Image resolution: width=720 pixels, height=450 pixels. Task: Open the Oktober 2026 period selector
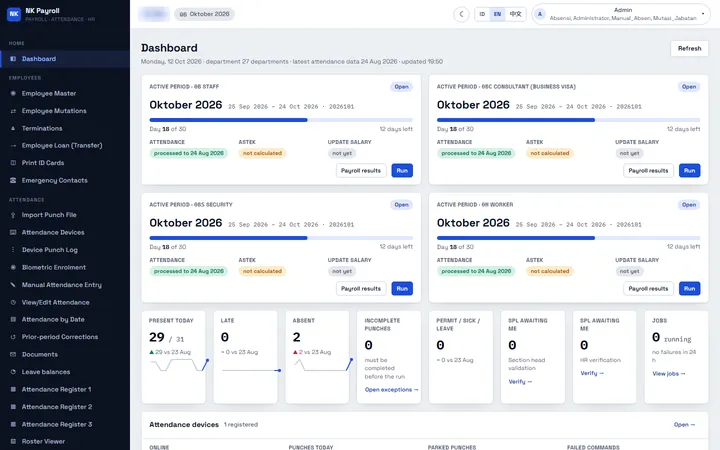pyautogui.click(x=204, y=14)
